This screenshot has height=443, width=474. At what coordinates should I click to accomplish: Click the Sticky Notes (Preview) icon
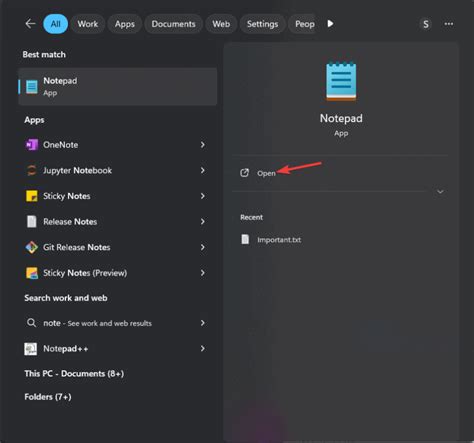(x=32, y=273)
